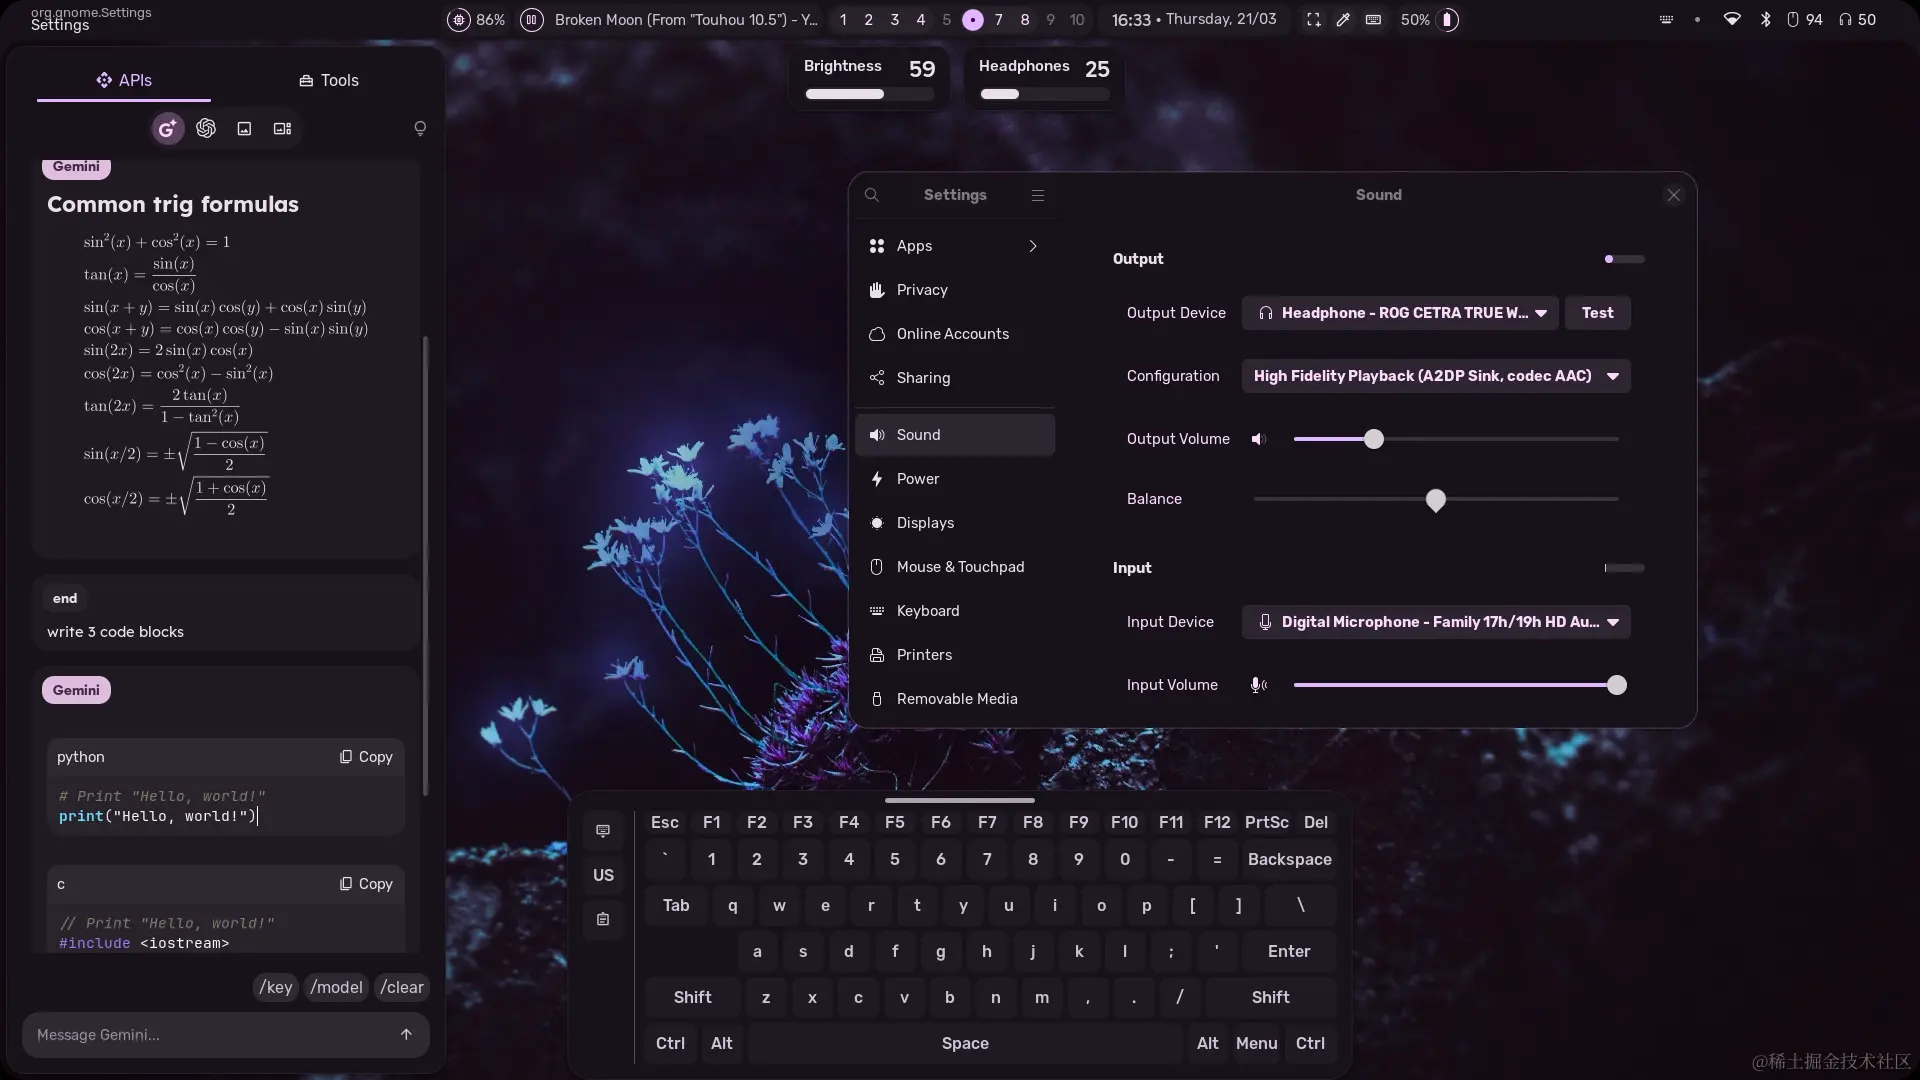
Task: Switch to the Tools tab
Action: click(x=328, y=80)
